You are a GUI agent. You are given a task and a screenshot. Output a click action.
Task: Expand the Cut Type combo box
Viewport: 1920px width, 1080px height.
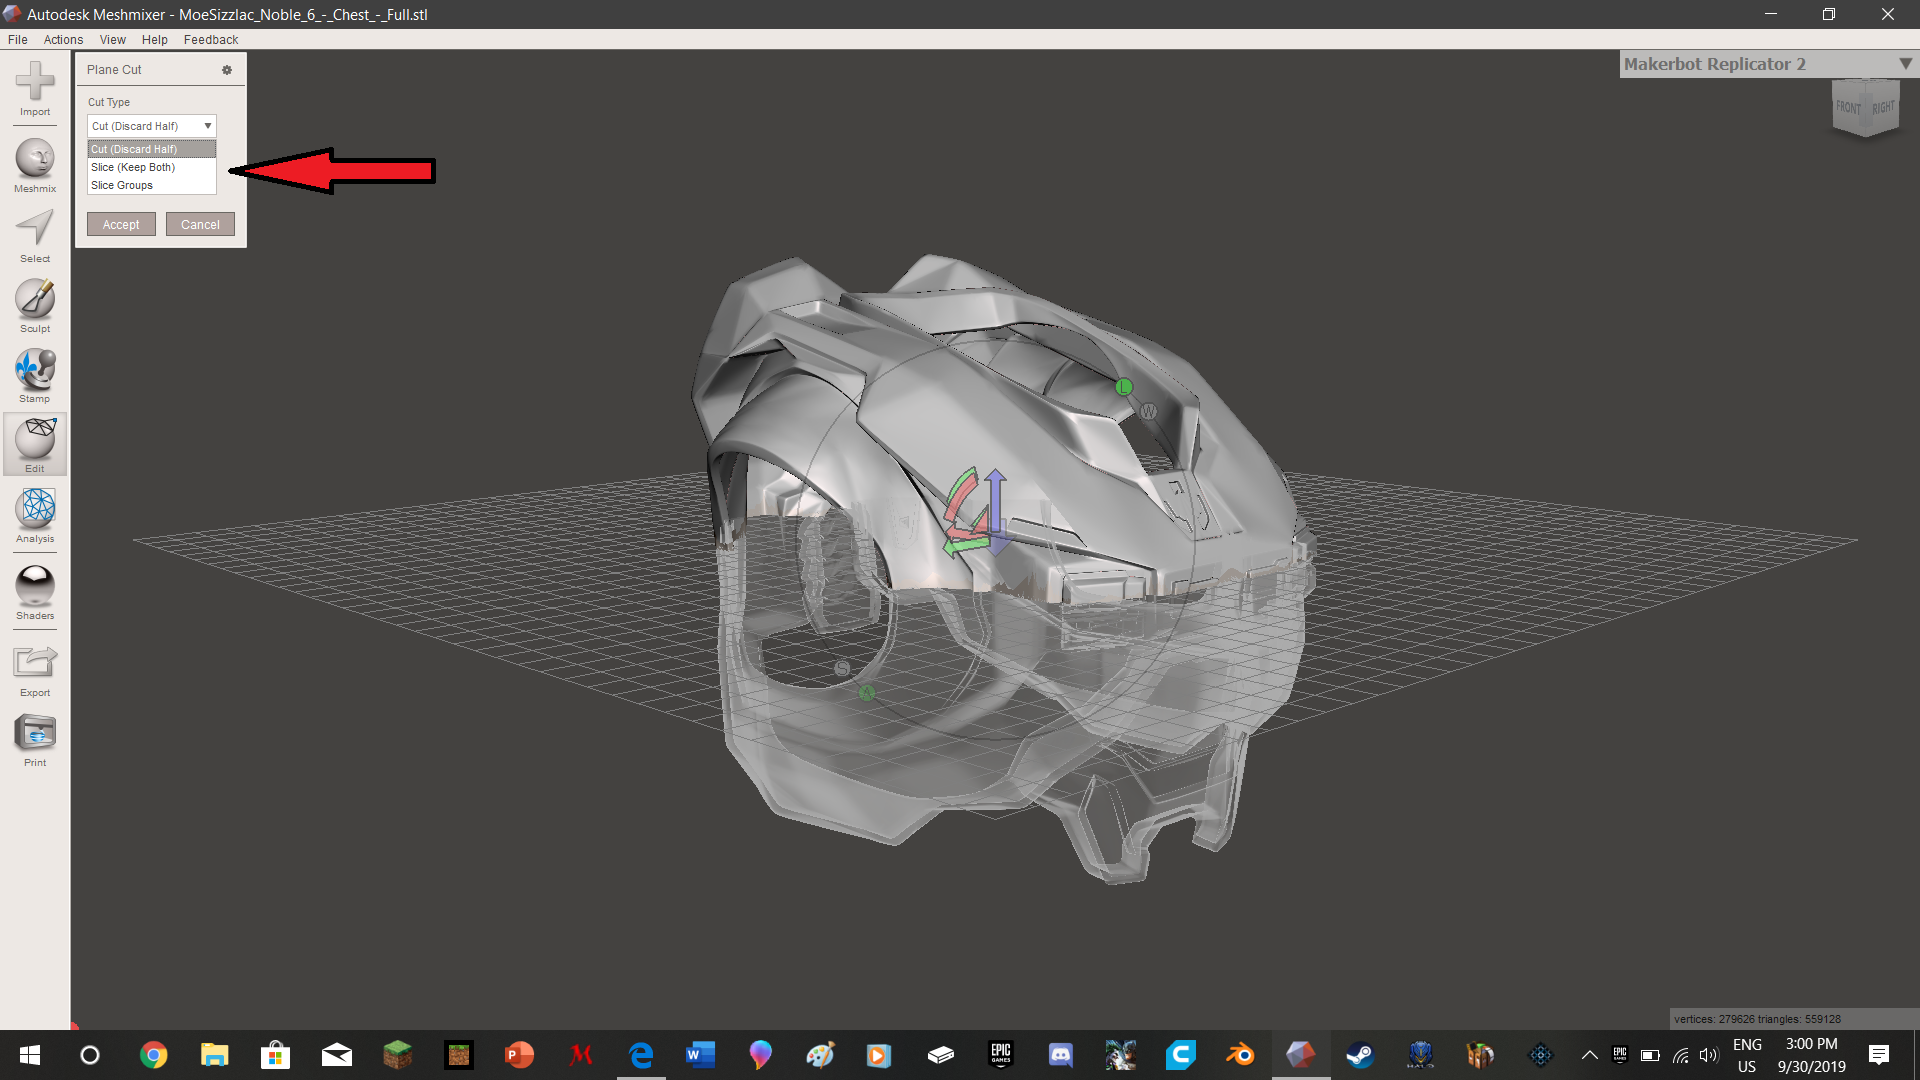pyautogui.click(x=152, y=126)
